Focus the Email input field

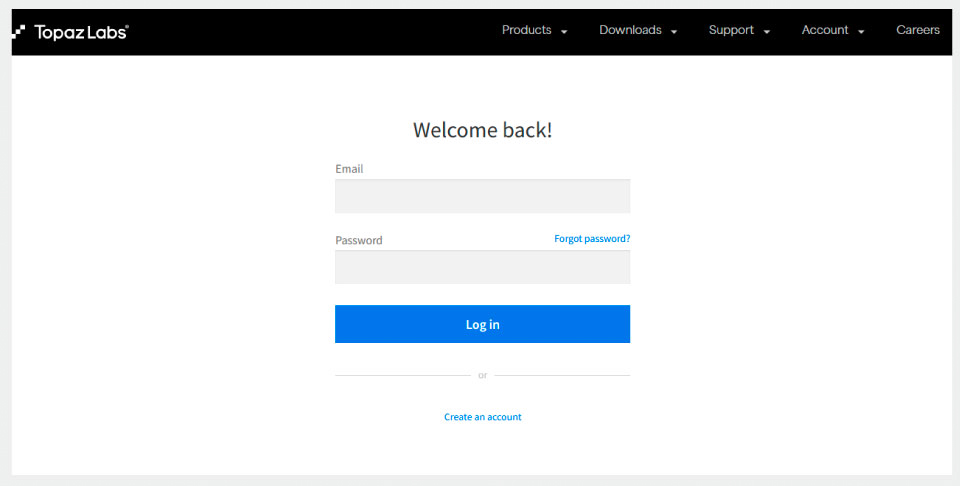pyautogui.click(x=482, y=197)
